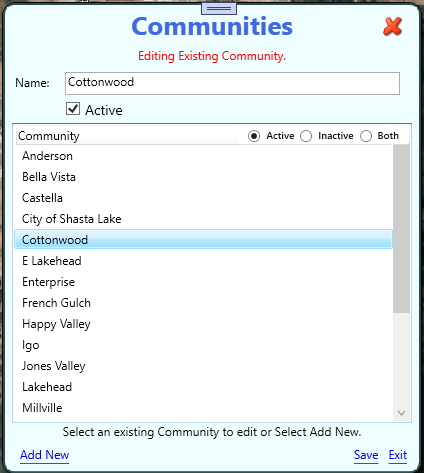This screenshot has width=424, height=473.
Task: Select the Igo community row
Action: click(204, 345)
